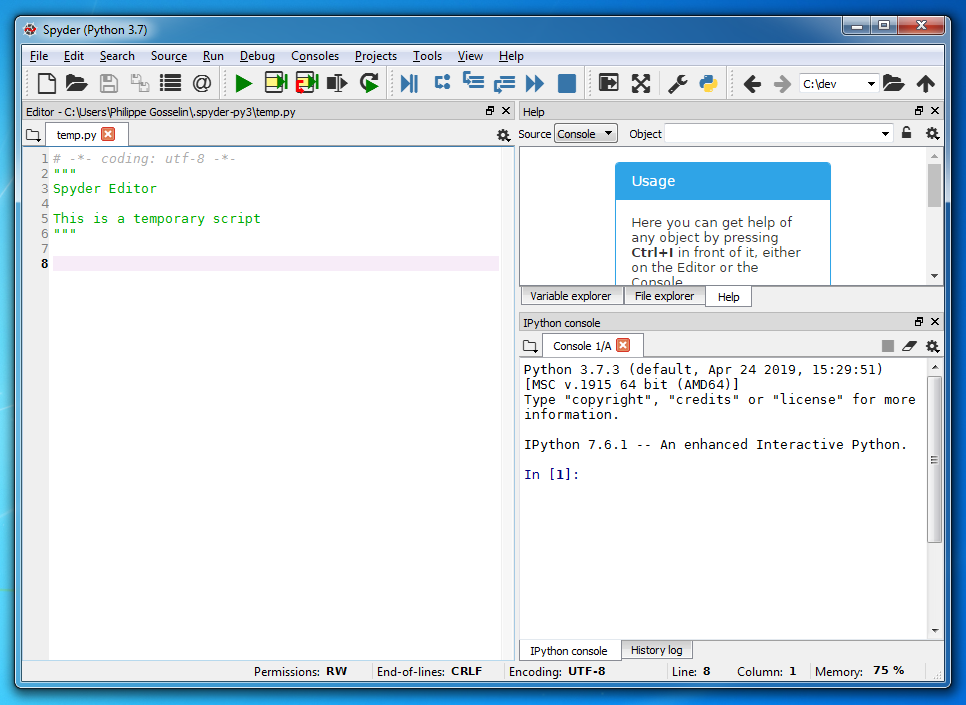Run the current cell and advance icon
Viewport: 966px width, 705px height.
click(307, 83)
